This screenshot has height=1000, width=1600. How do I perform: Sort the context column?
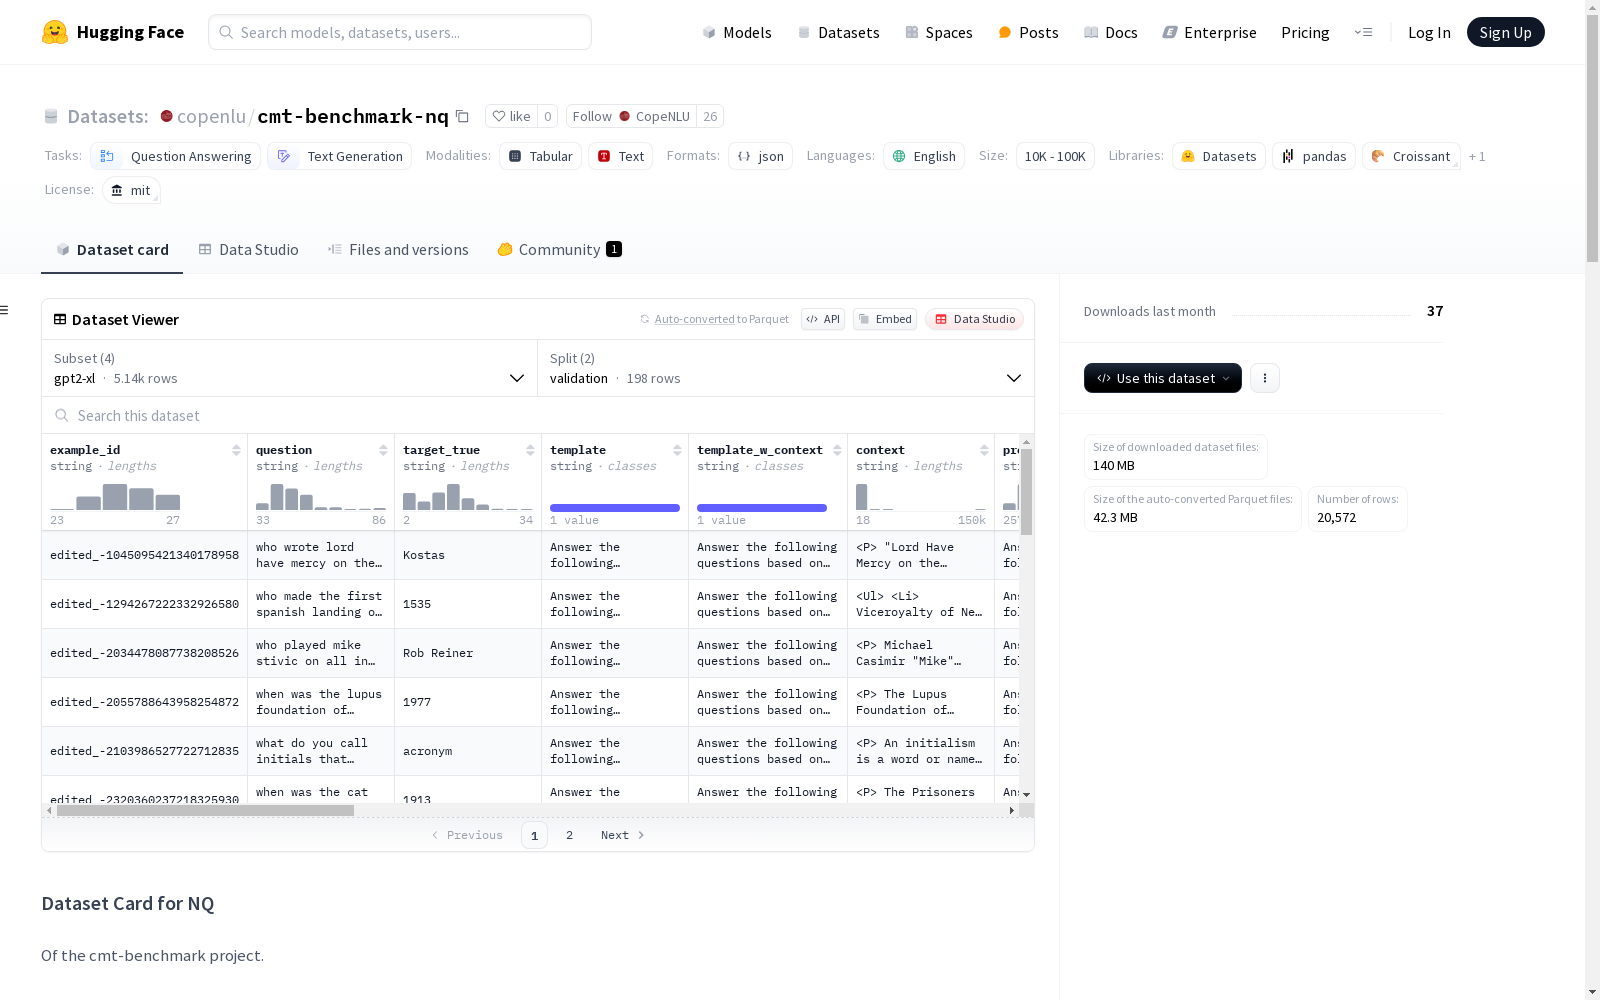point(984,450)
